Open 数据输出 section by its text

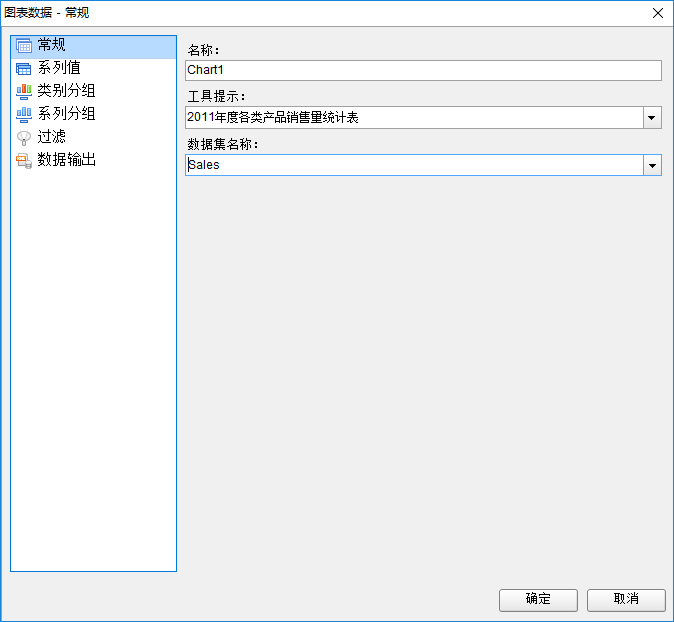coord(66,160)
